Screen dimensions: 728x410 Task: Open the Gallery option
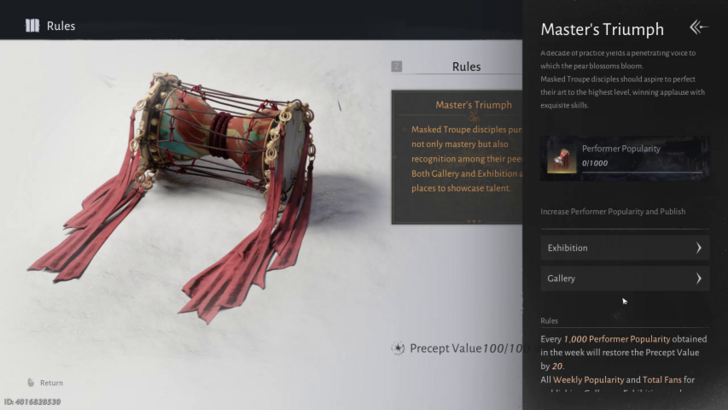point(625,279)
